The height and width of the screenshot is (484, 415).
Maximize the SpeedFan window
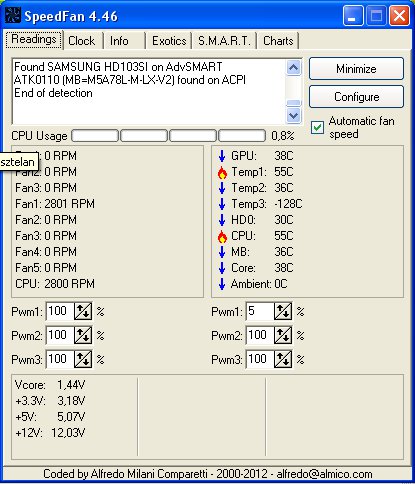(376, 16)
